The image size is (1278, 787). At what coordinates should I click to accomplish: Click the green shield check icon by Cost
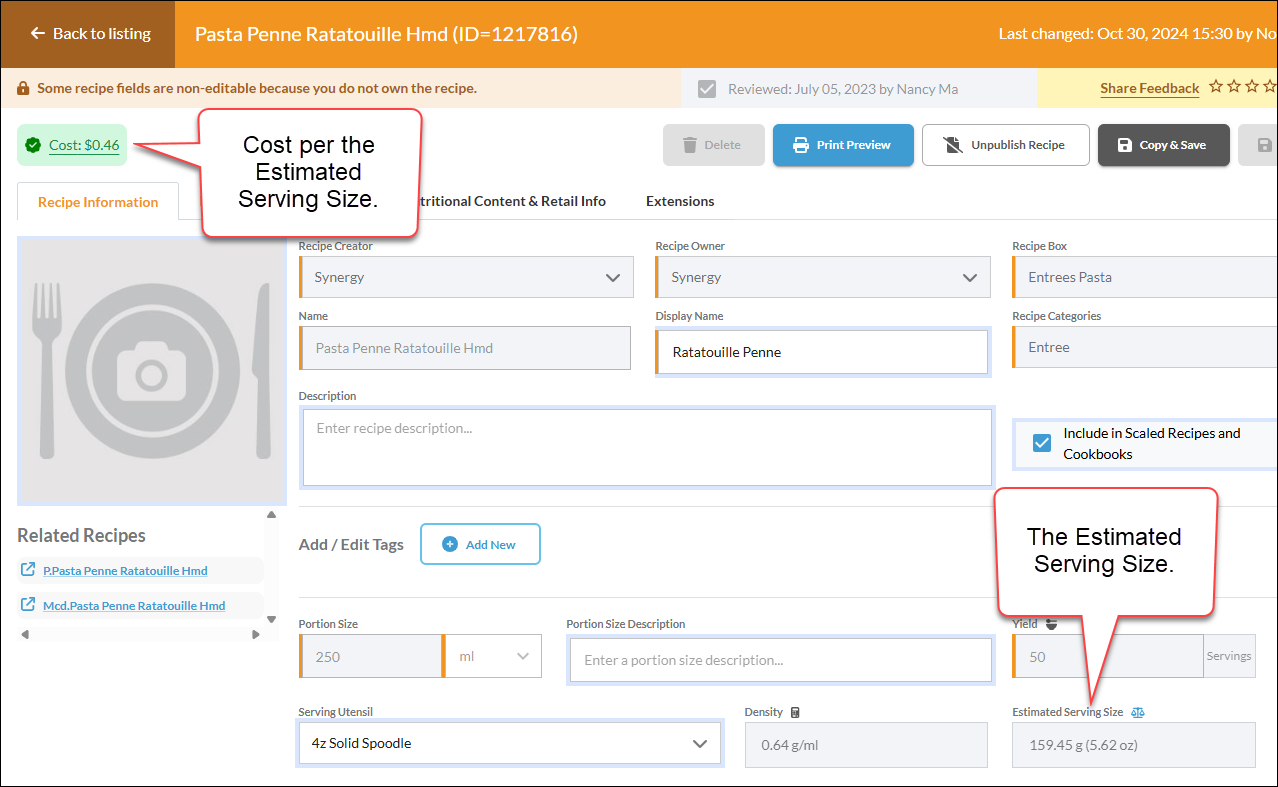(34, 145)
